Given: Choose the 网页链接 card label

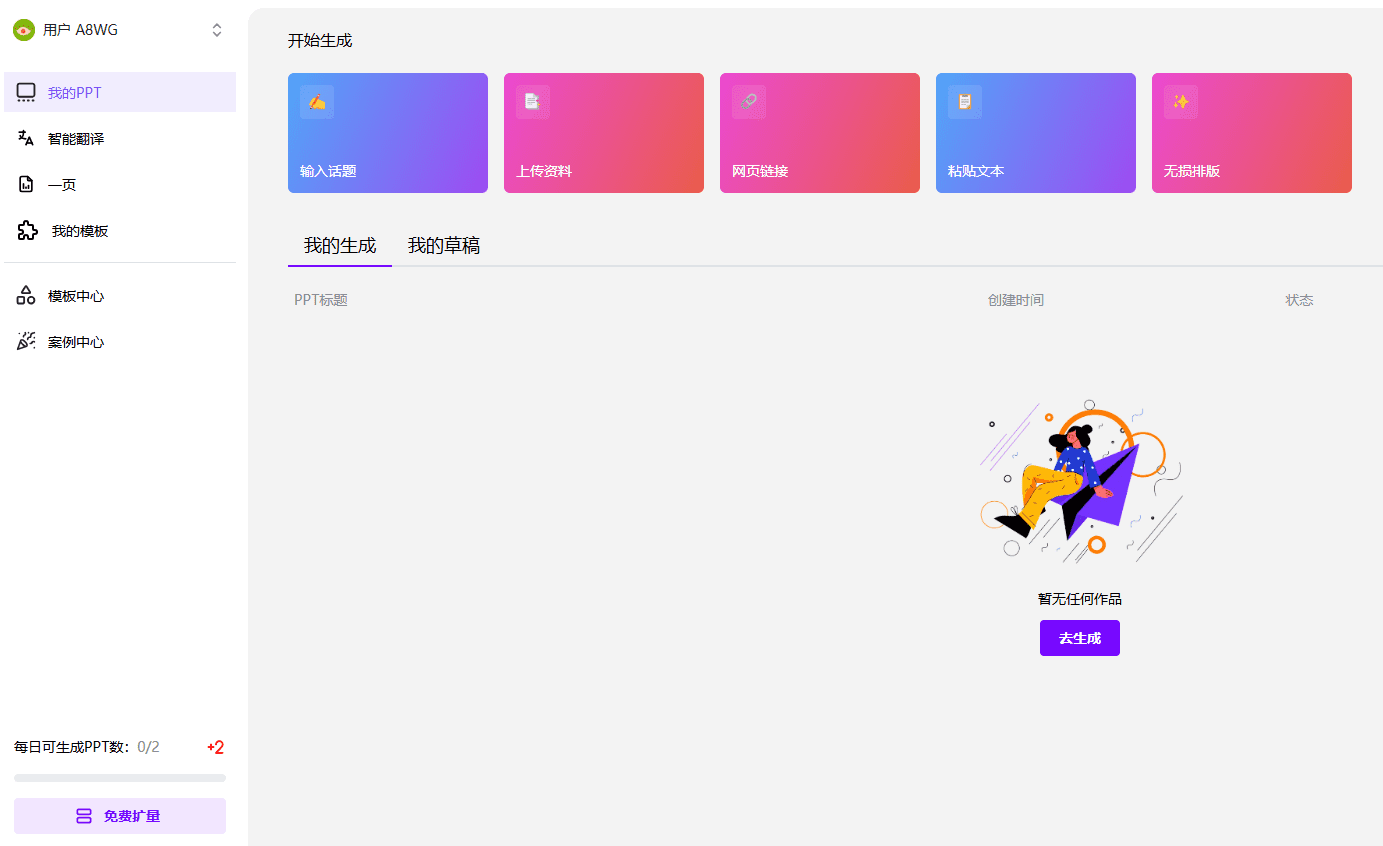Looking at the screenshot, I should 760,171.
